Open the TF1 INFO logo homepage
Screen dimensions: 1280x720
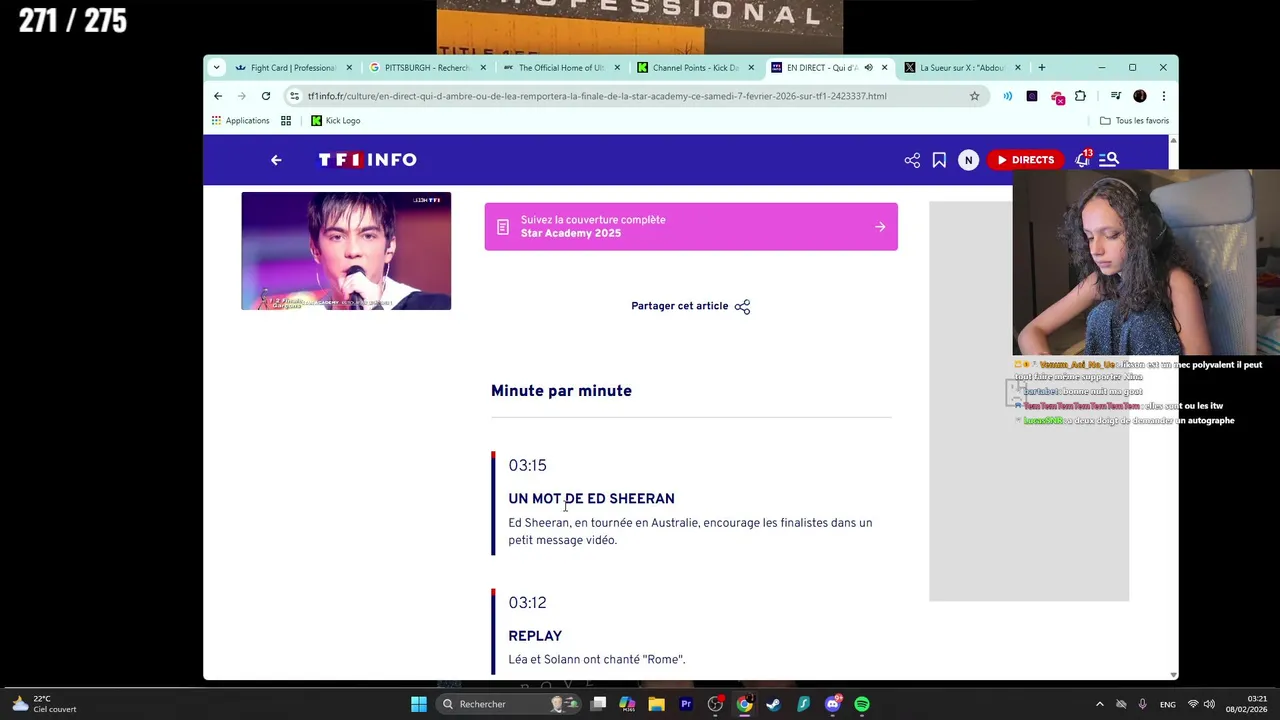tap(367, 160)
